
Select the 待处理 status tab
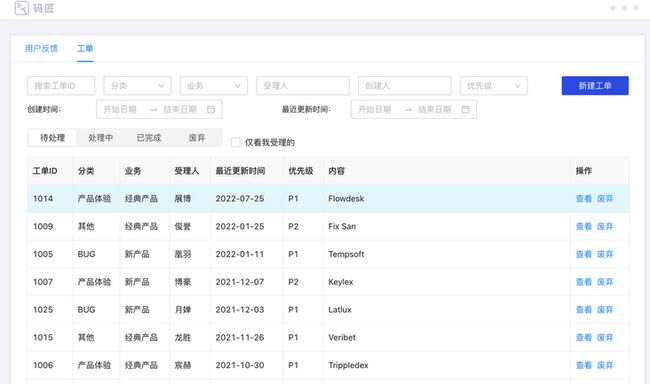52,138
